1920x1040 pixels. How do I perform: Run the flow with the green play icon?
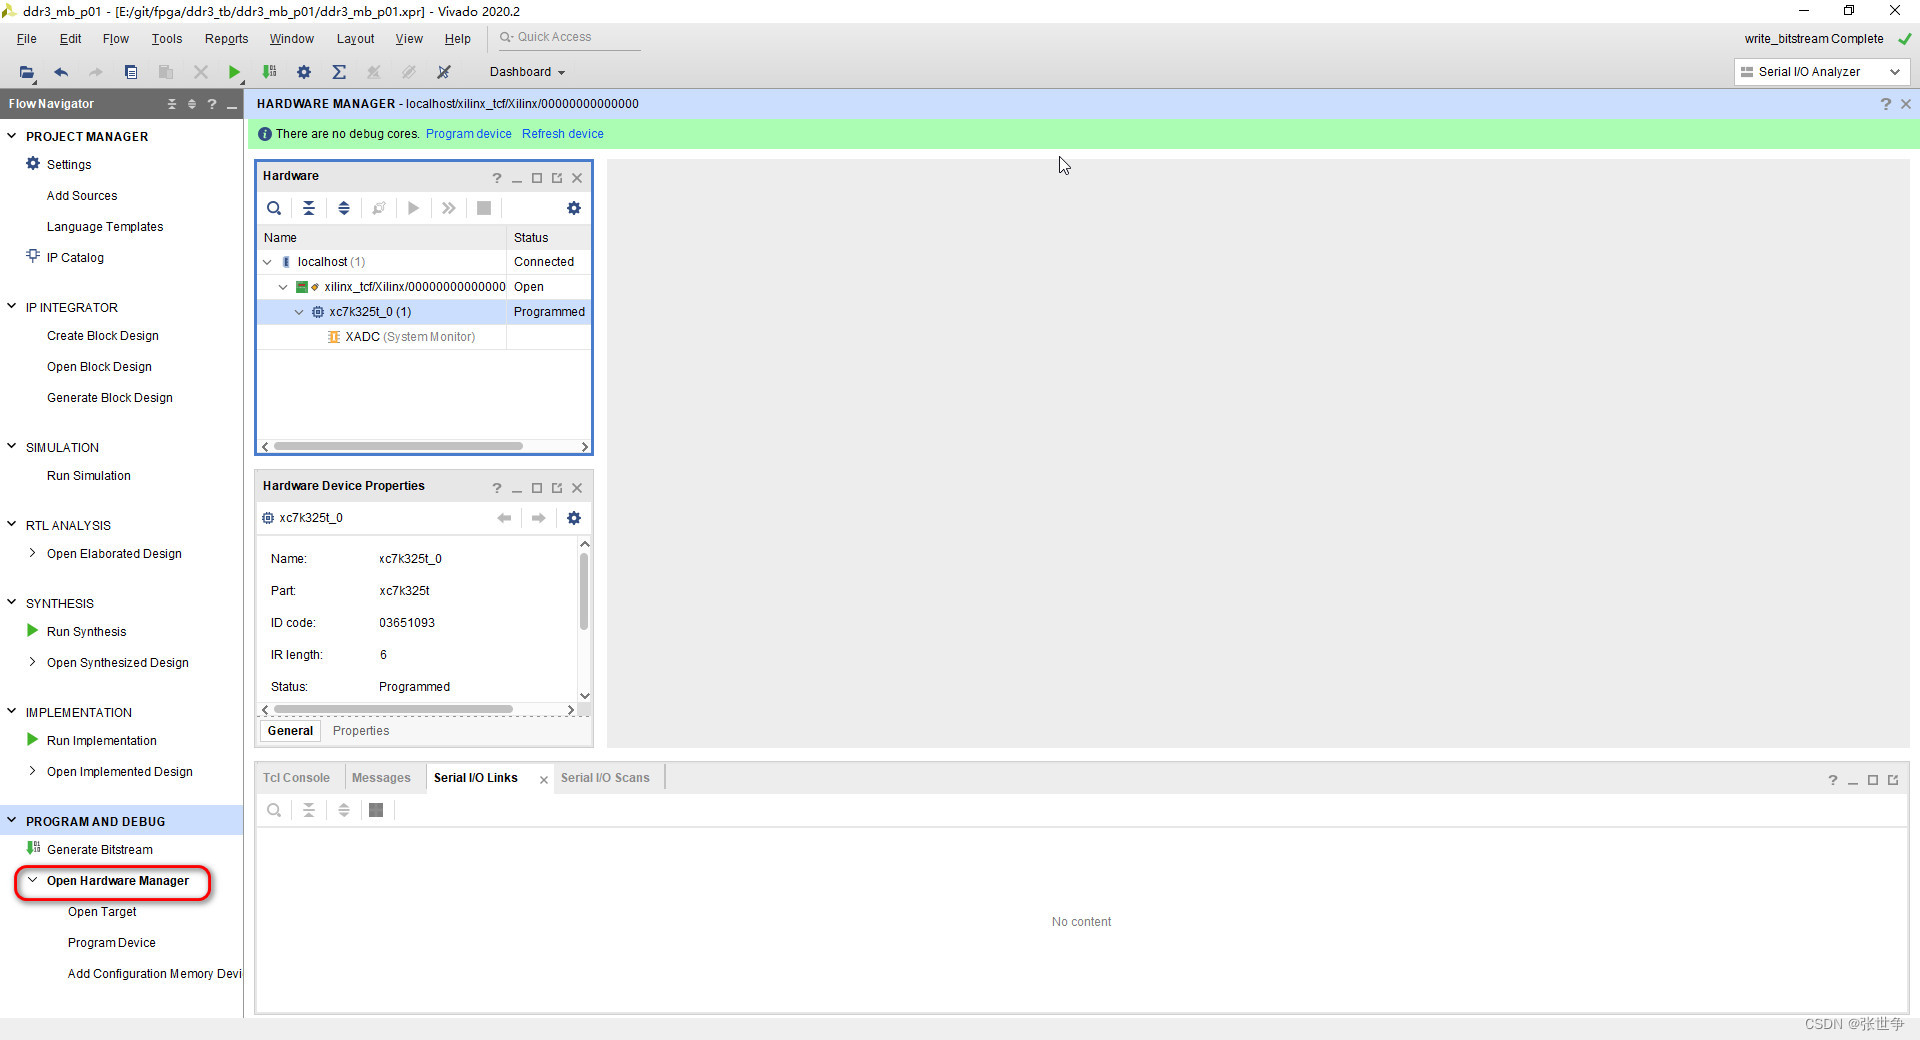pos(234,72)
